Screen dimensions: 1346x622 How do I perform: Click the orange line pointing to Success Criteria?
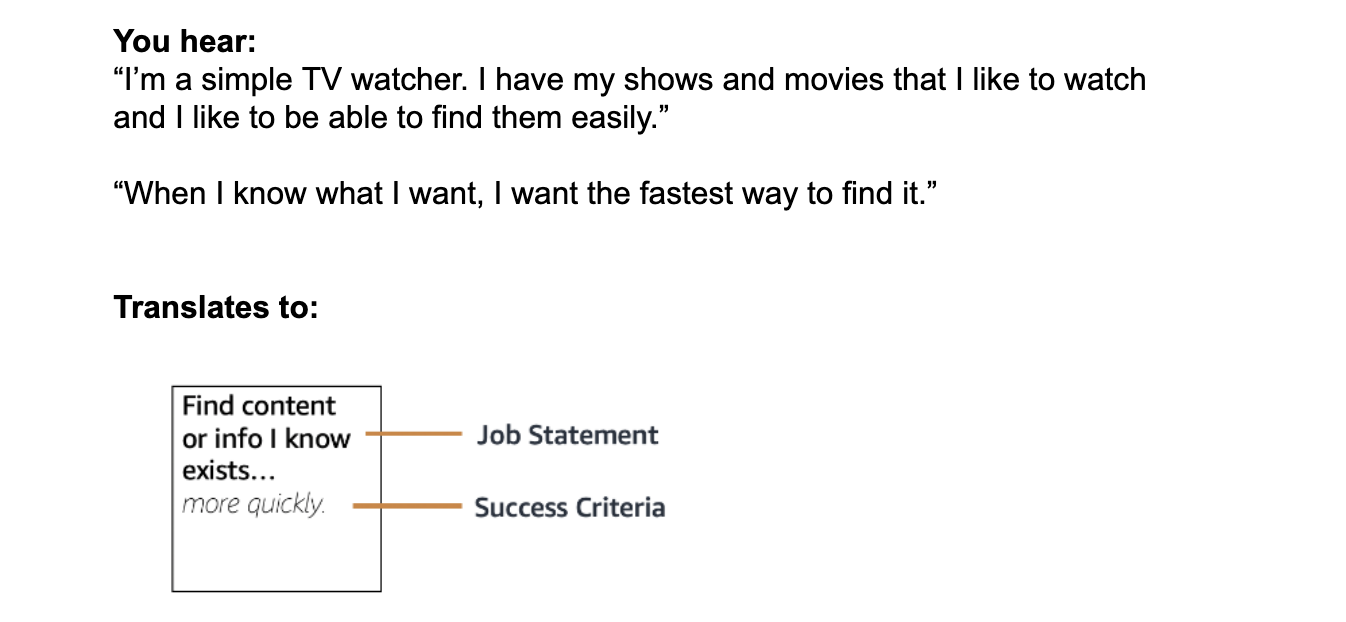tap(407, 507)
